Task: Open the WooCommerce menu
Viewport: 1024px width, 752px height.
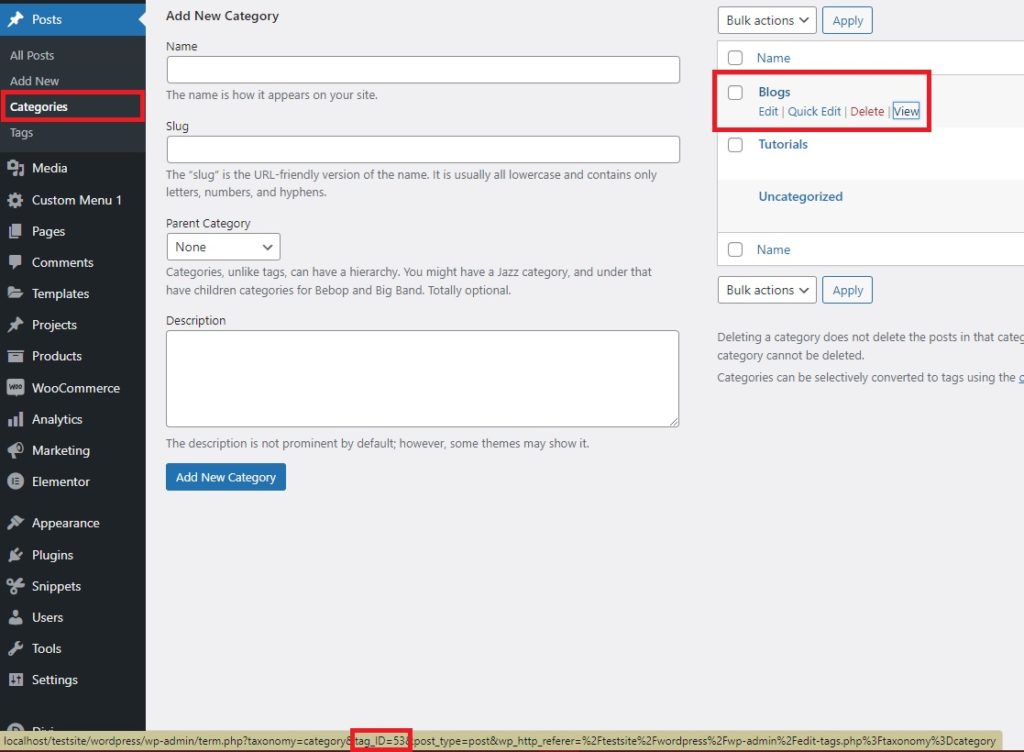Action: pos(76,388)
